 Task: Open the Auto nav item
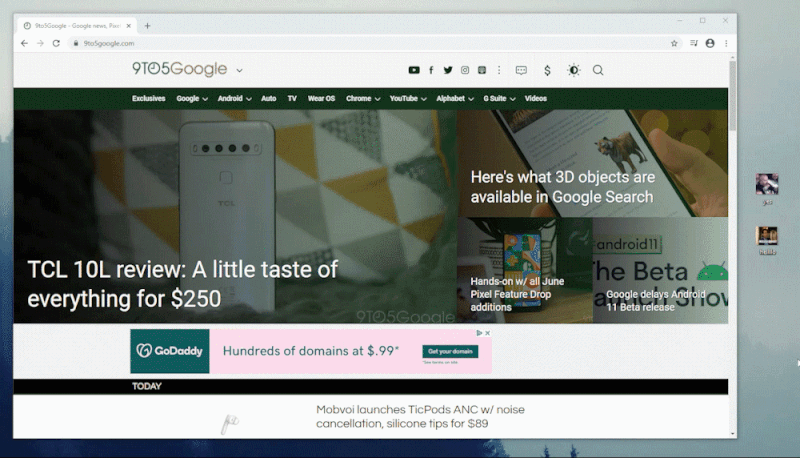268,98
